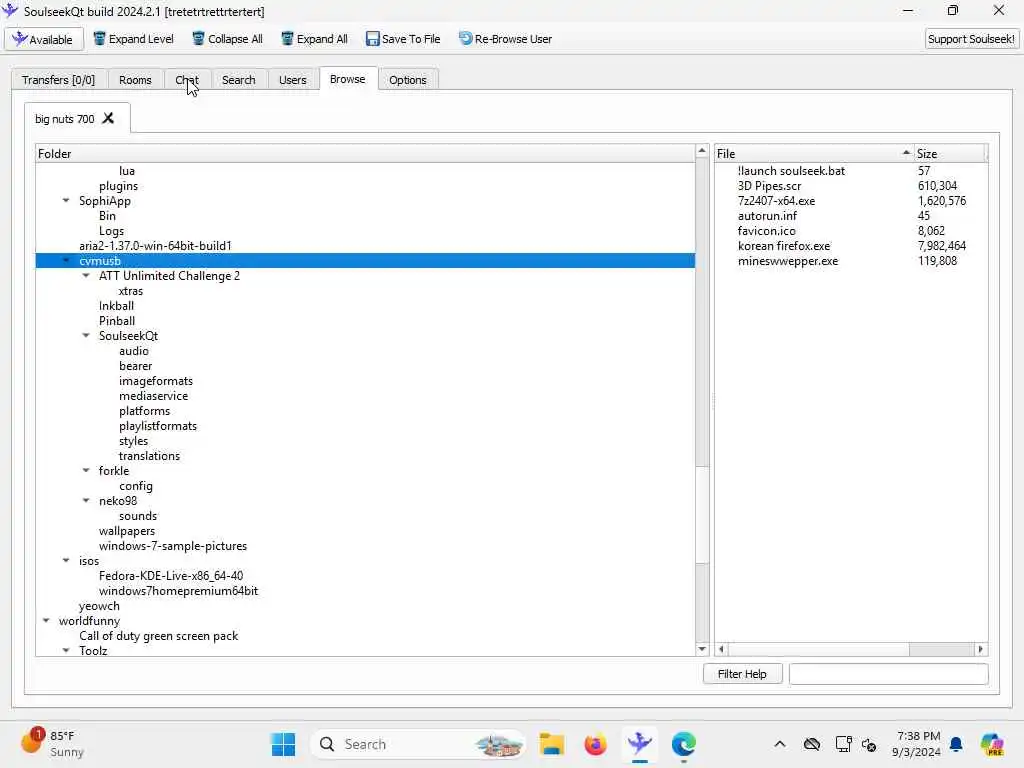Select file !launch soulseek.bat

pyautogui.click(x=791, y=170)
